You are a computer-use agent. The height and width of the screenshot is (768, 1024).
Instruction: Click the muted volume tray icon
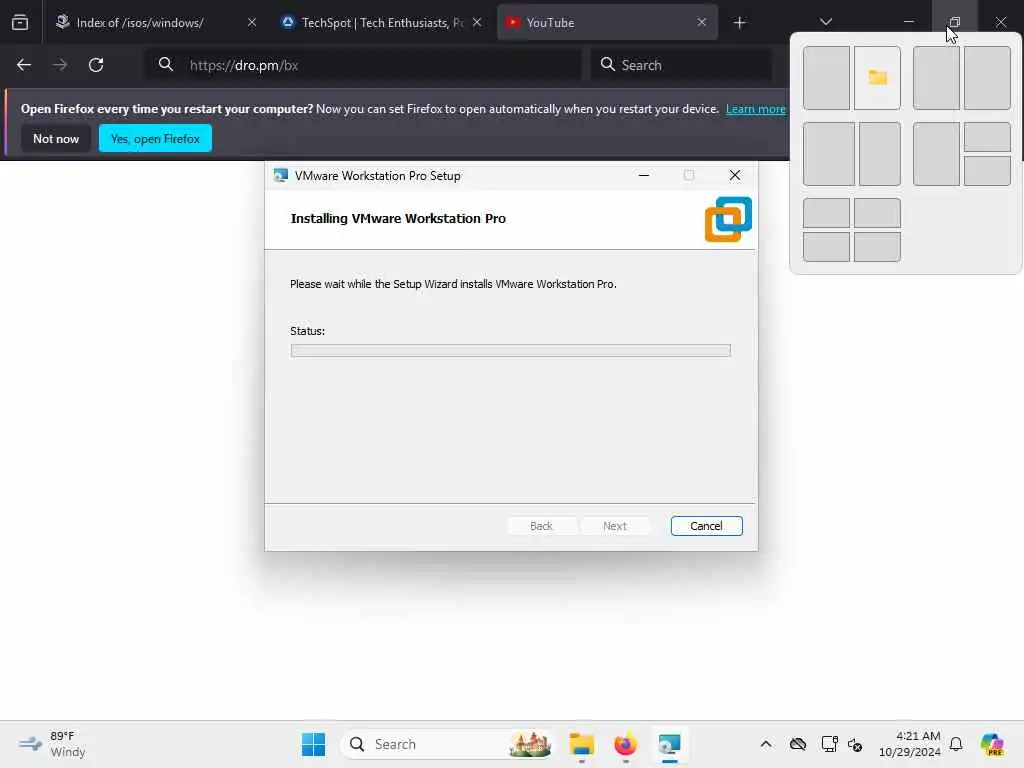[855, 744]
